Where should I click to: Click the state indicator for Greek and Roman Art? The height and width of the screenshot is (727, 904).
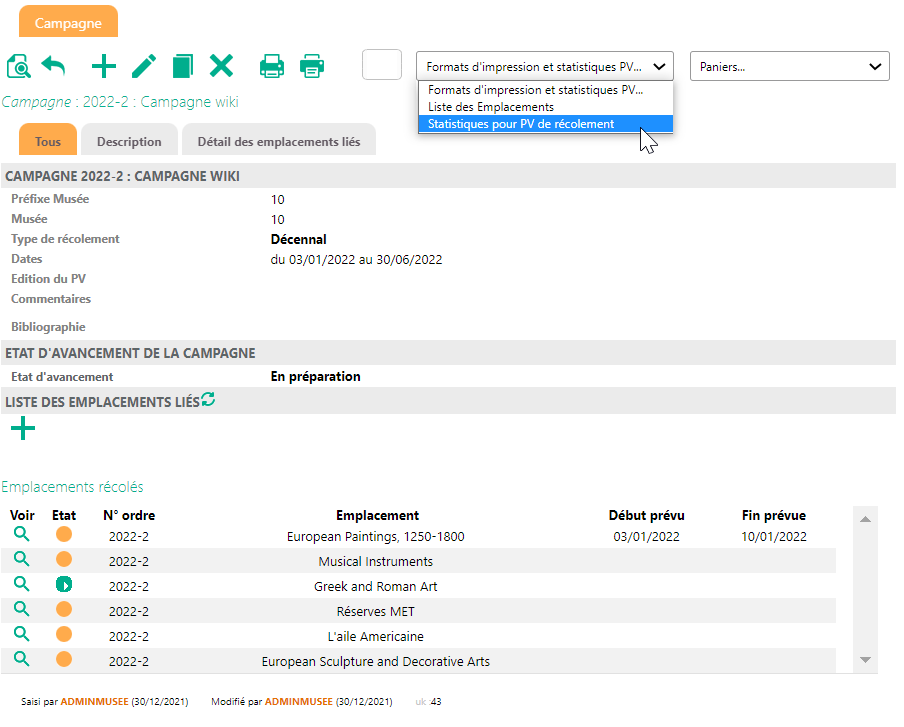tap(64, 585)
